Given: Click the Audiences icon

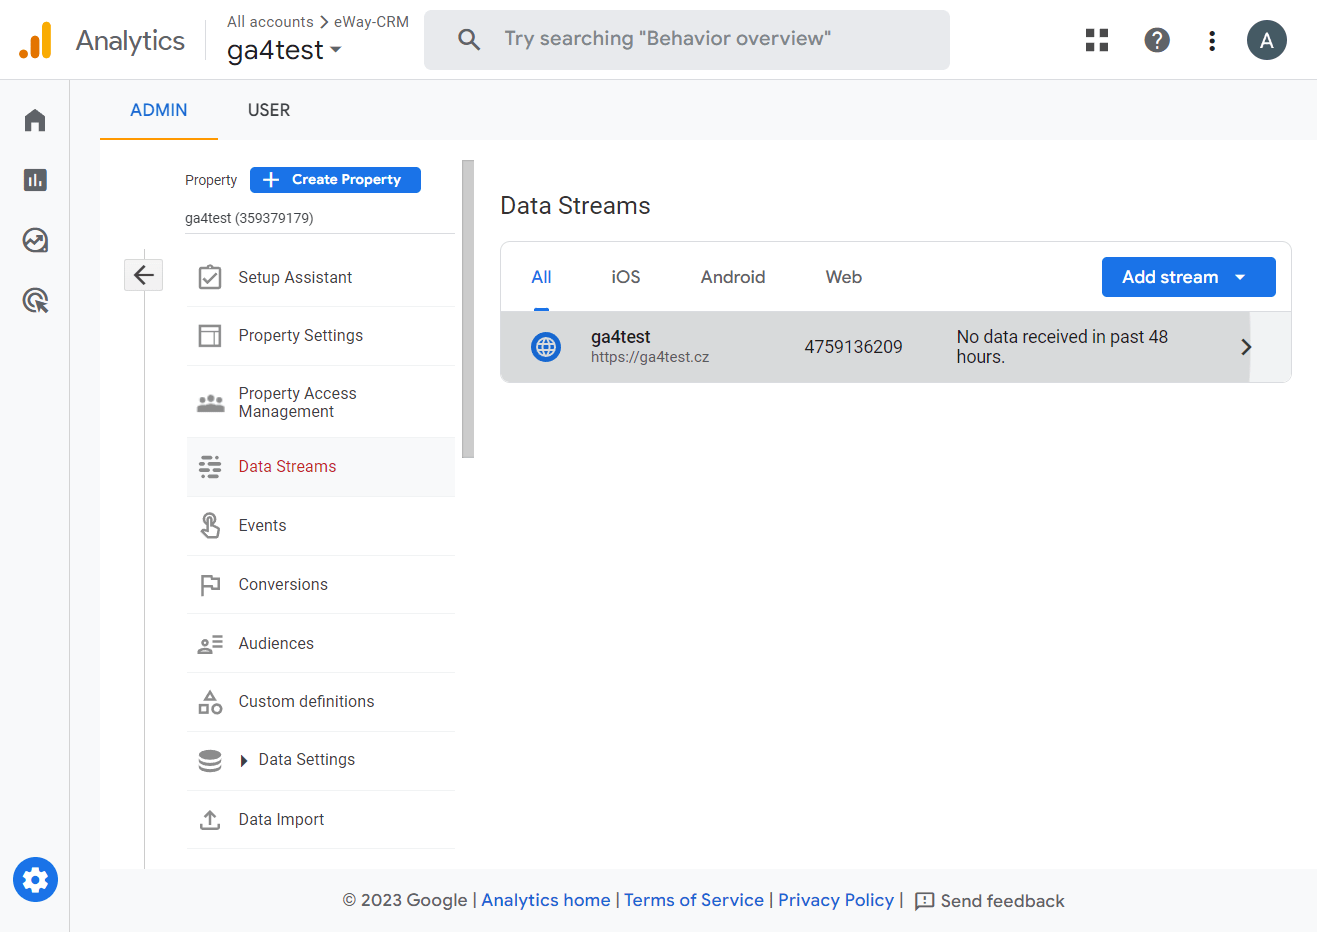Looking at the screenshot, I should pyautogui.click(x=210, y=644).
